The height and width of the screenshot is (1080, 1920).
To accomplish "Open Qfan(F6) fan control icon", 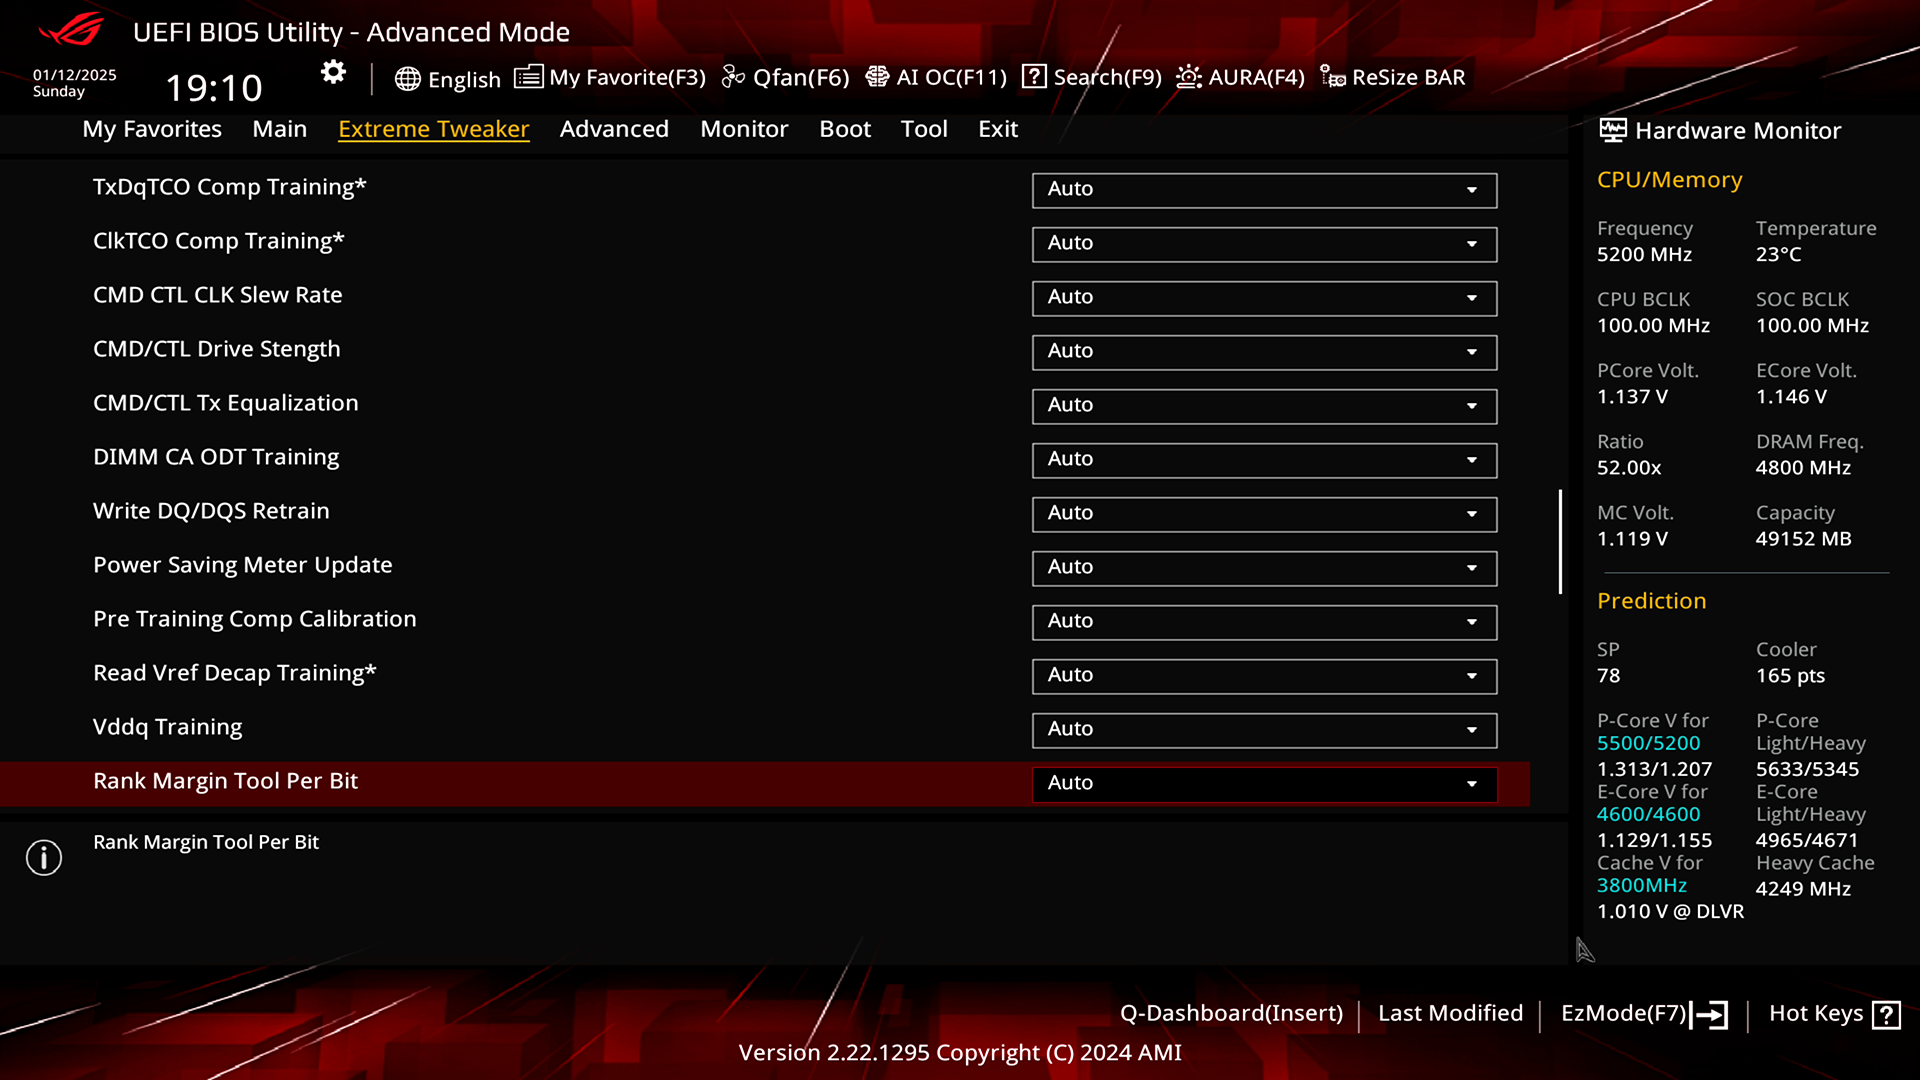I will pos(733,77).
